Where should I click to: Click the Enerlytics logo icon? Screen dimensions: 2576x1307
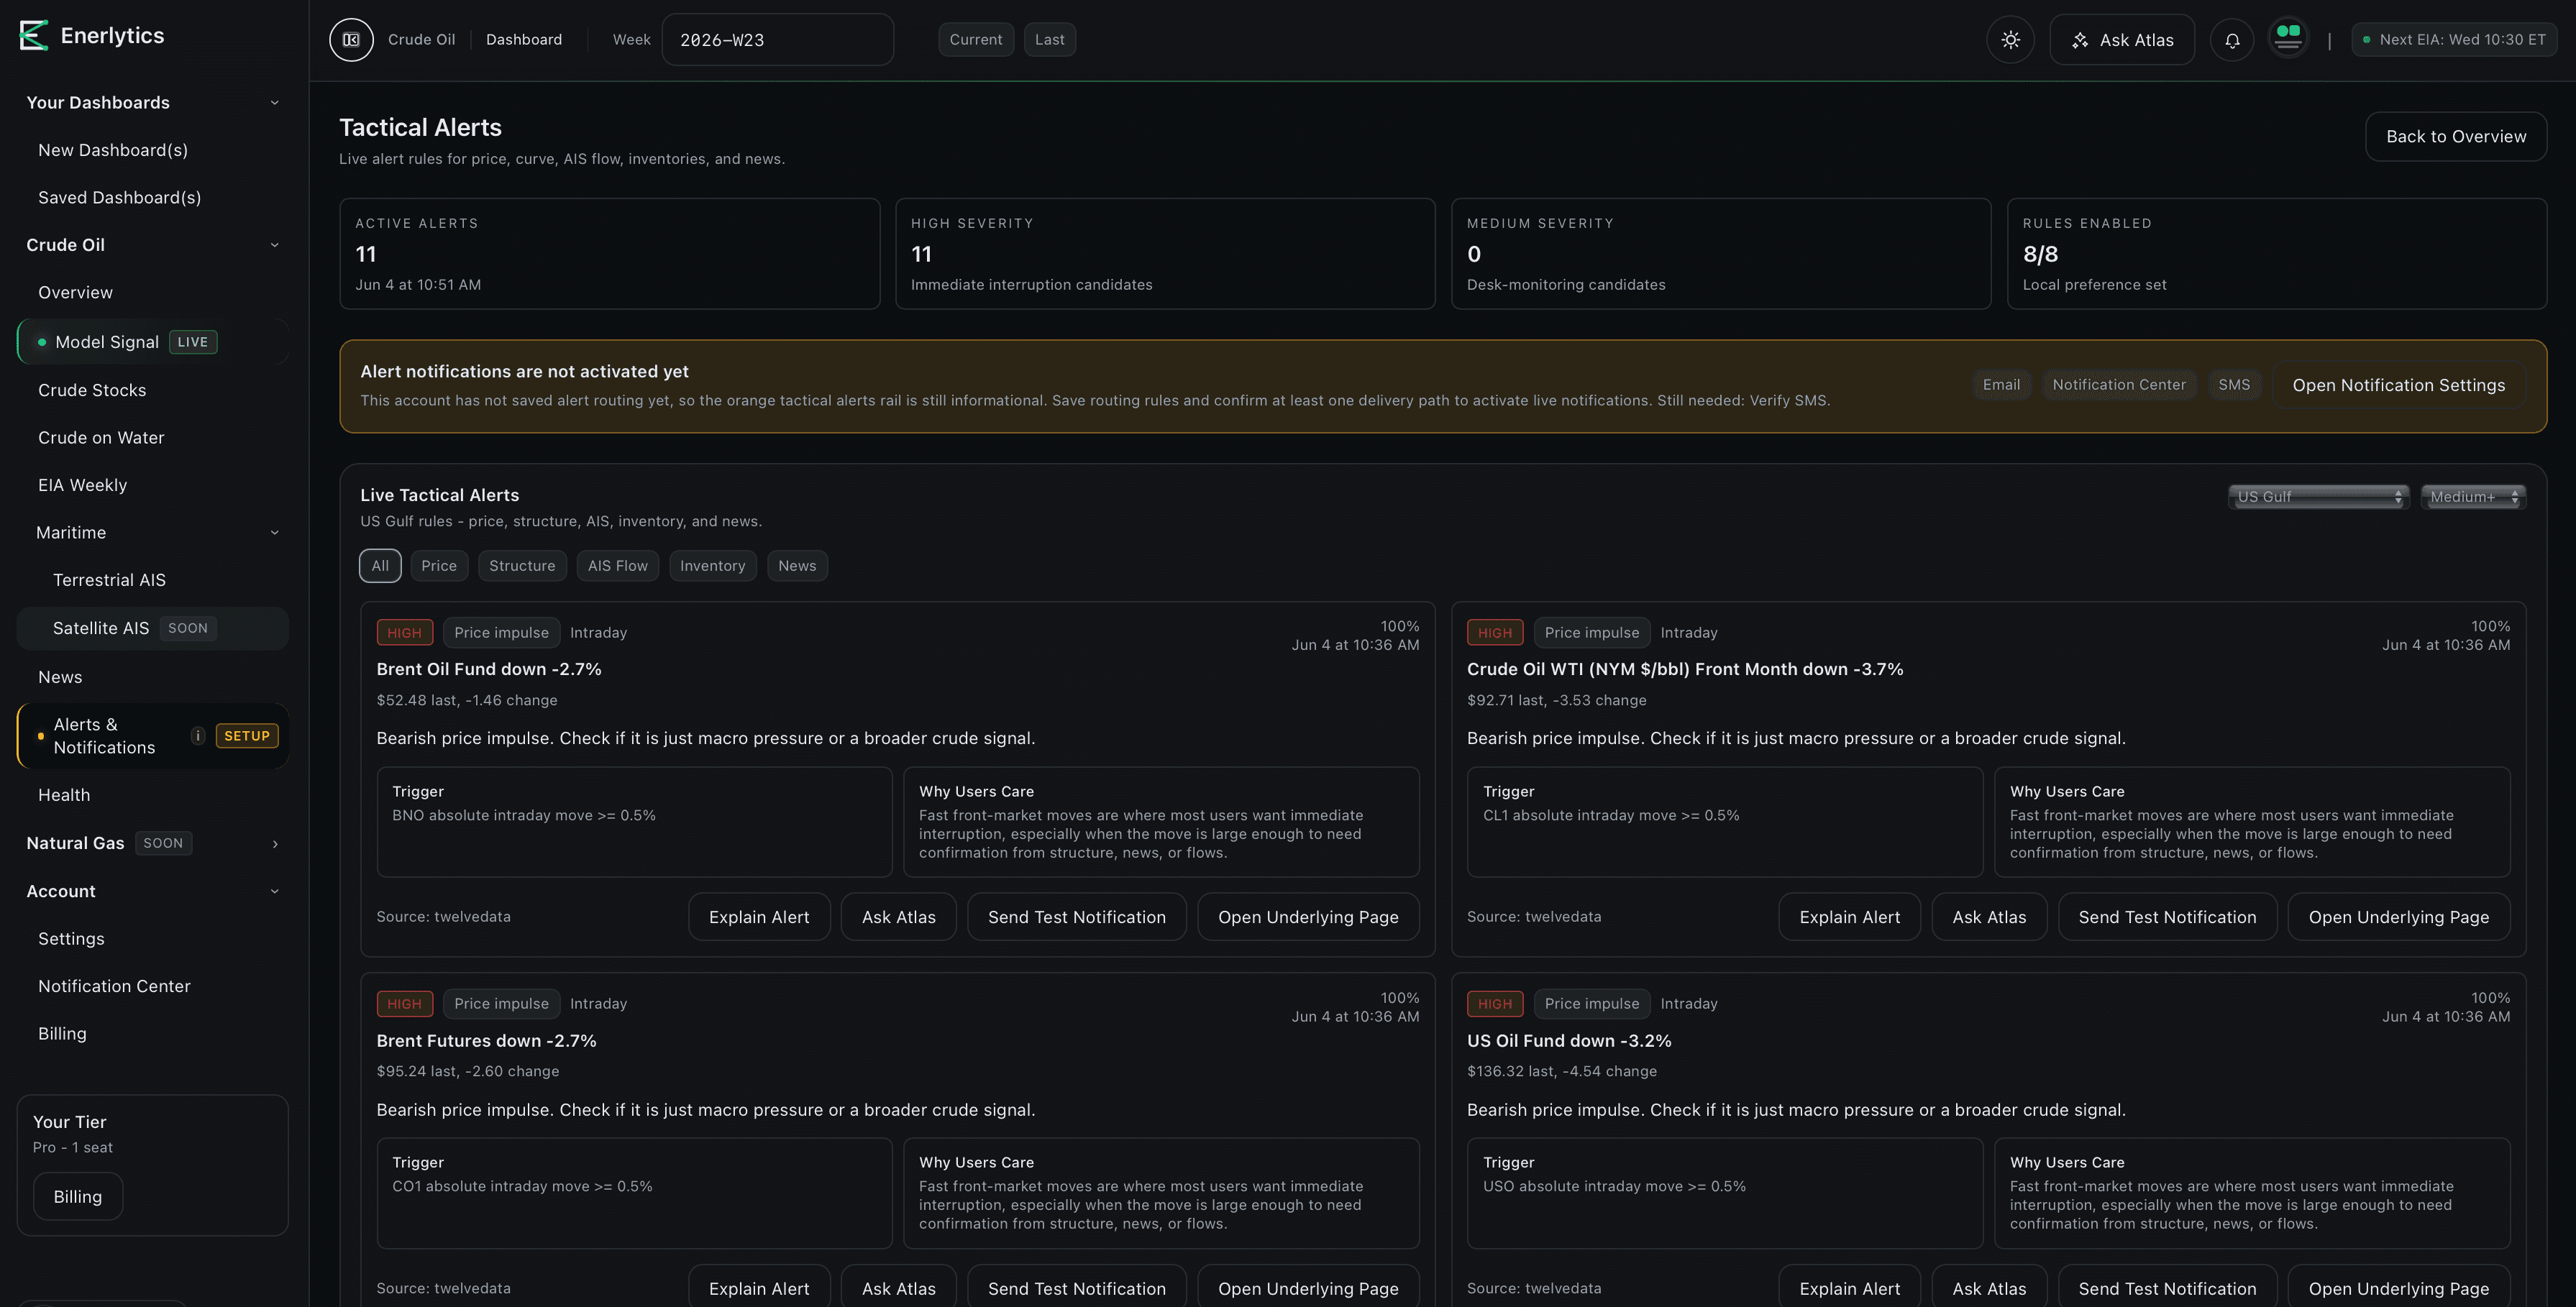pyautogui.click(x=34, y=35)
